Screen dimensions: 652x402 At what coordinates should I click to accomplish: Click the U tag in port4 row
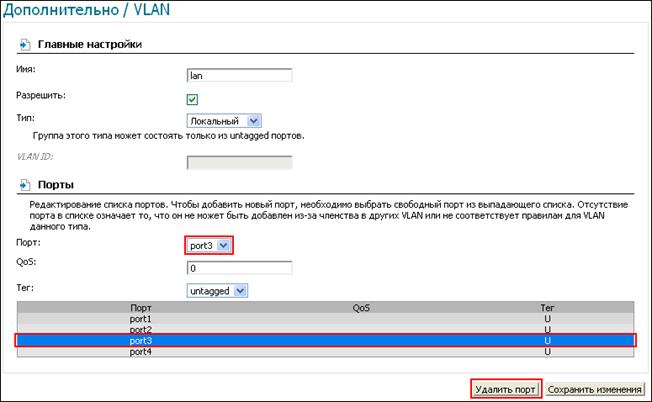coord(547,352)
